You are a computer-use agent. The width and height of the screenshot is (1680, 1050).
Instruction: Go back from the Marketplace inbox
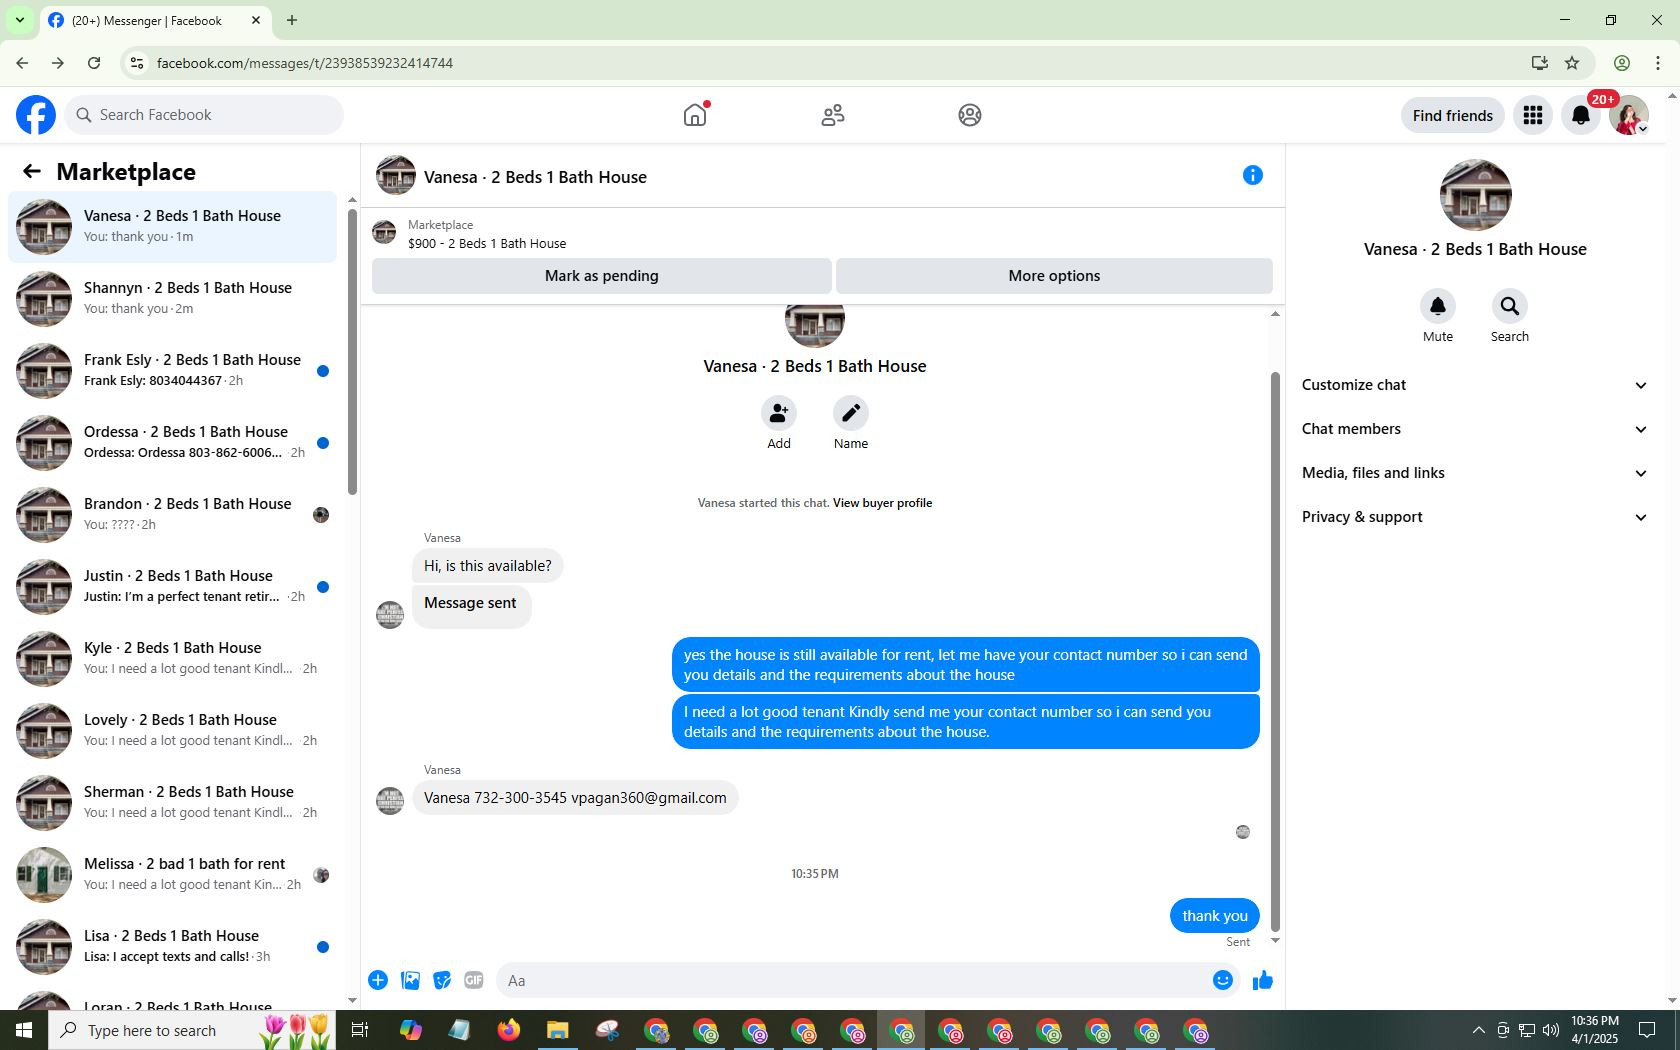click(x=32, y=171)
